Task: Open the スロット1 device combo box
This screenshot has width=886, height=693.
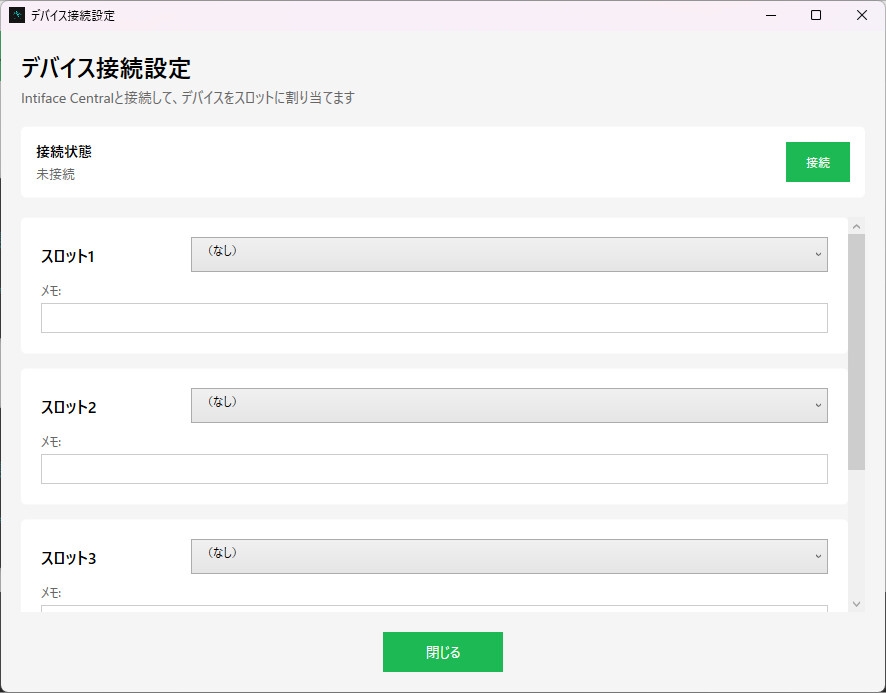Action: [x=508, y=254]
